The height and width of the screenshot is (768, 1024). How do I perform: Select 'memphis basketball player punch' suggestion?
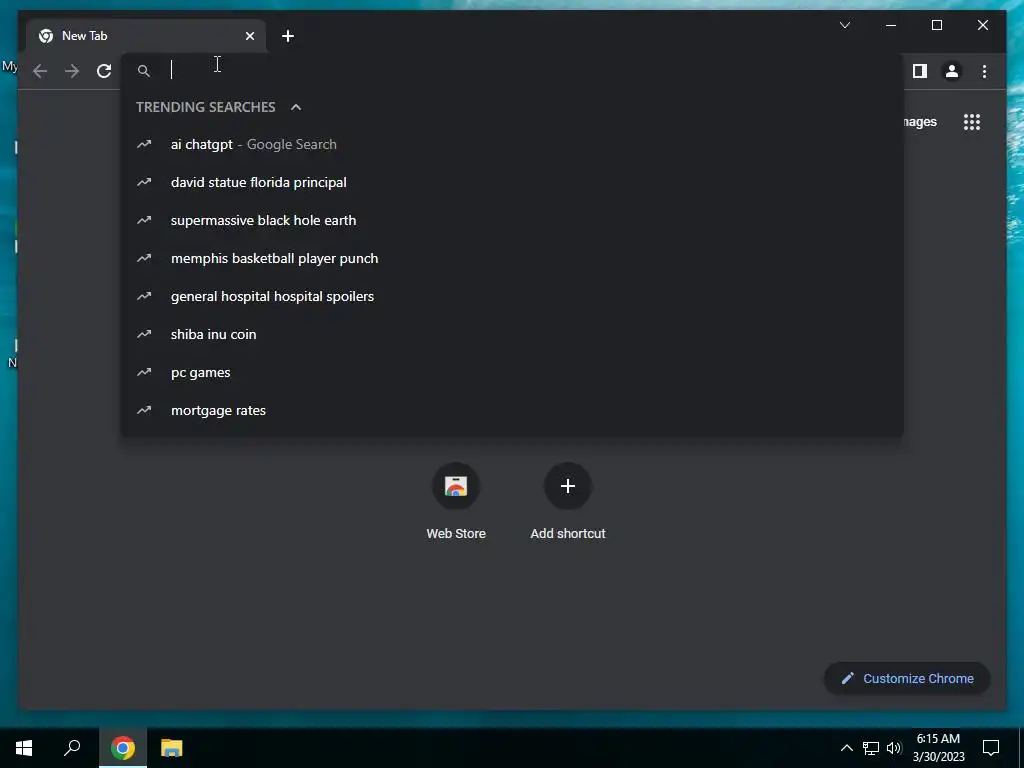click(512, 258)
